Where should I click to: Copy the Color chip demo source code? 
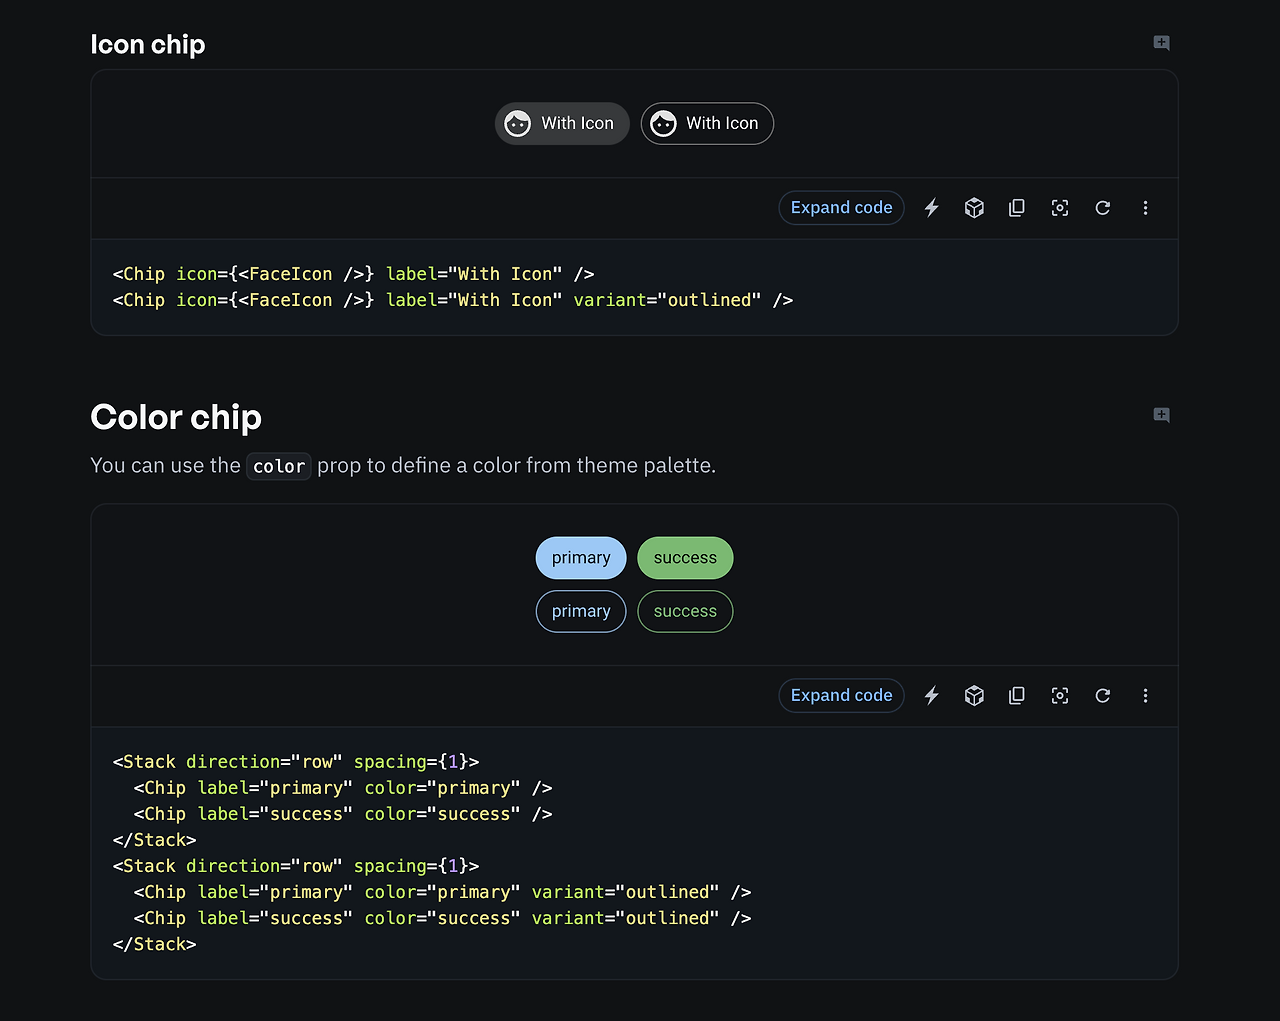1017,696
